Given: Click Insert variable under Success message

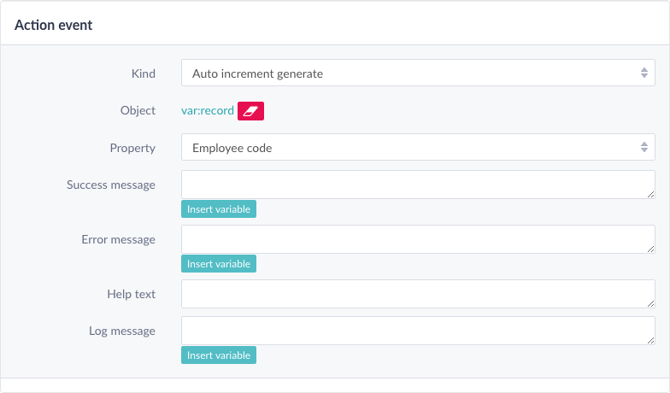Looking at the screenshot, I should coord(218,209).
